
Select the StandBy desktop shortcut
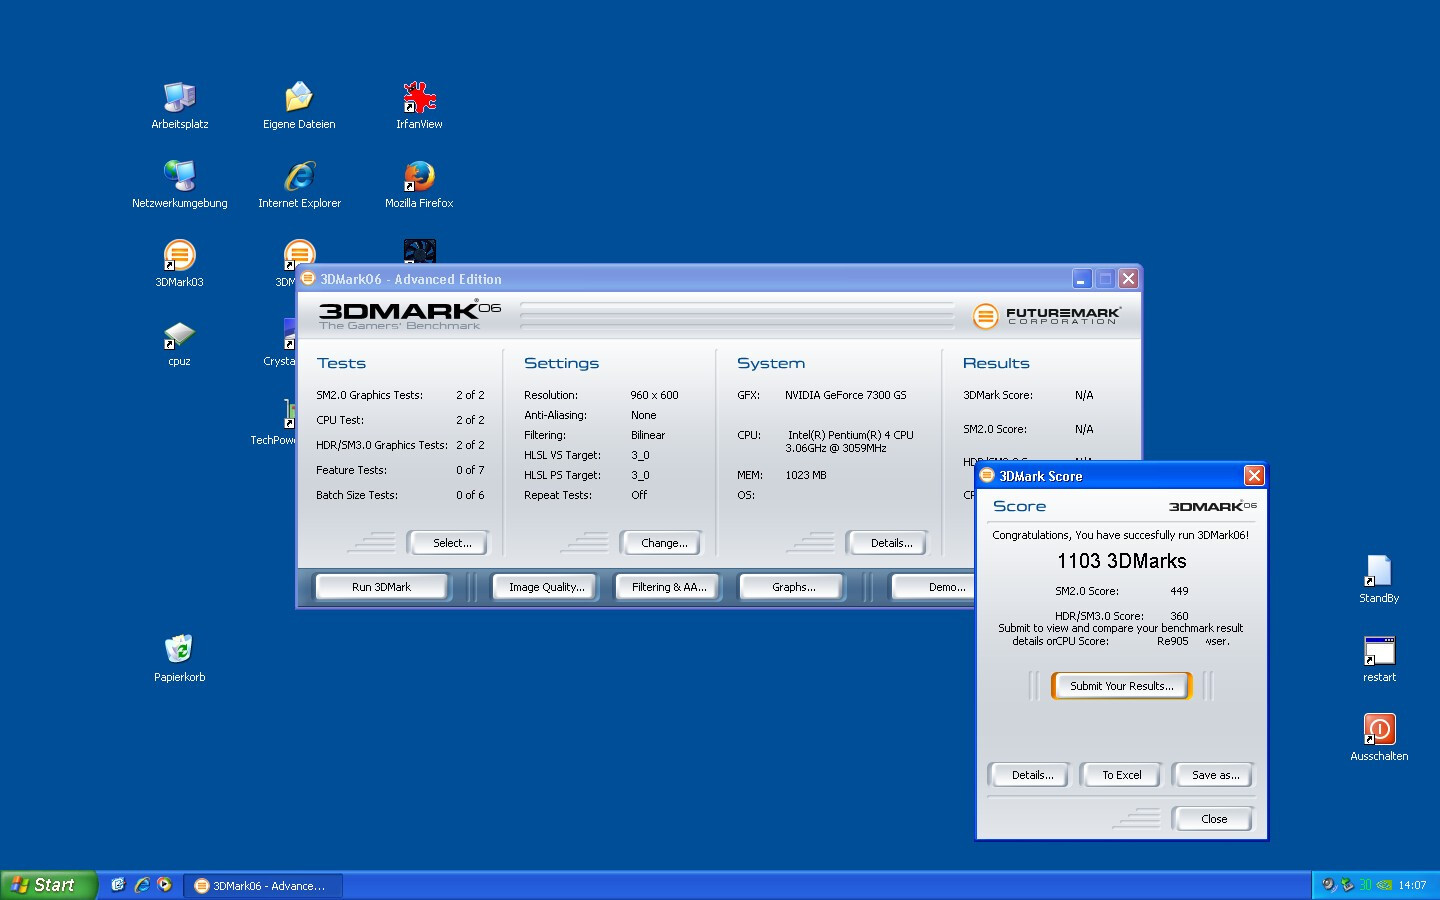pos(1379,579)
